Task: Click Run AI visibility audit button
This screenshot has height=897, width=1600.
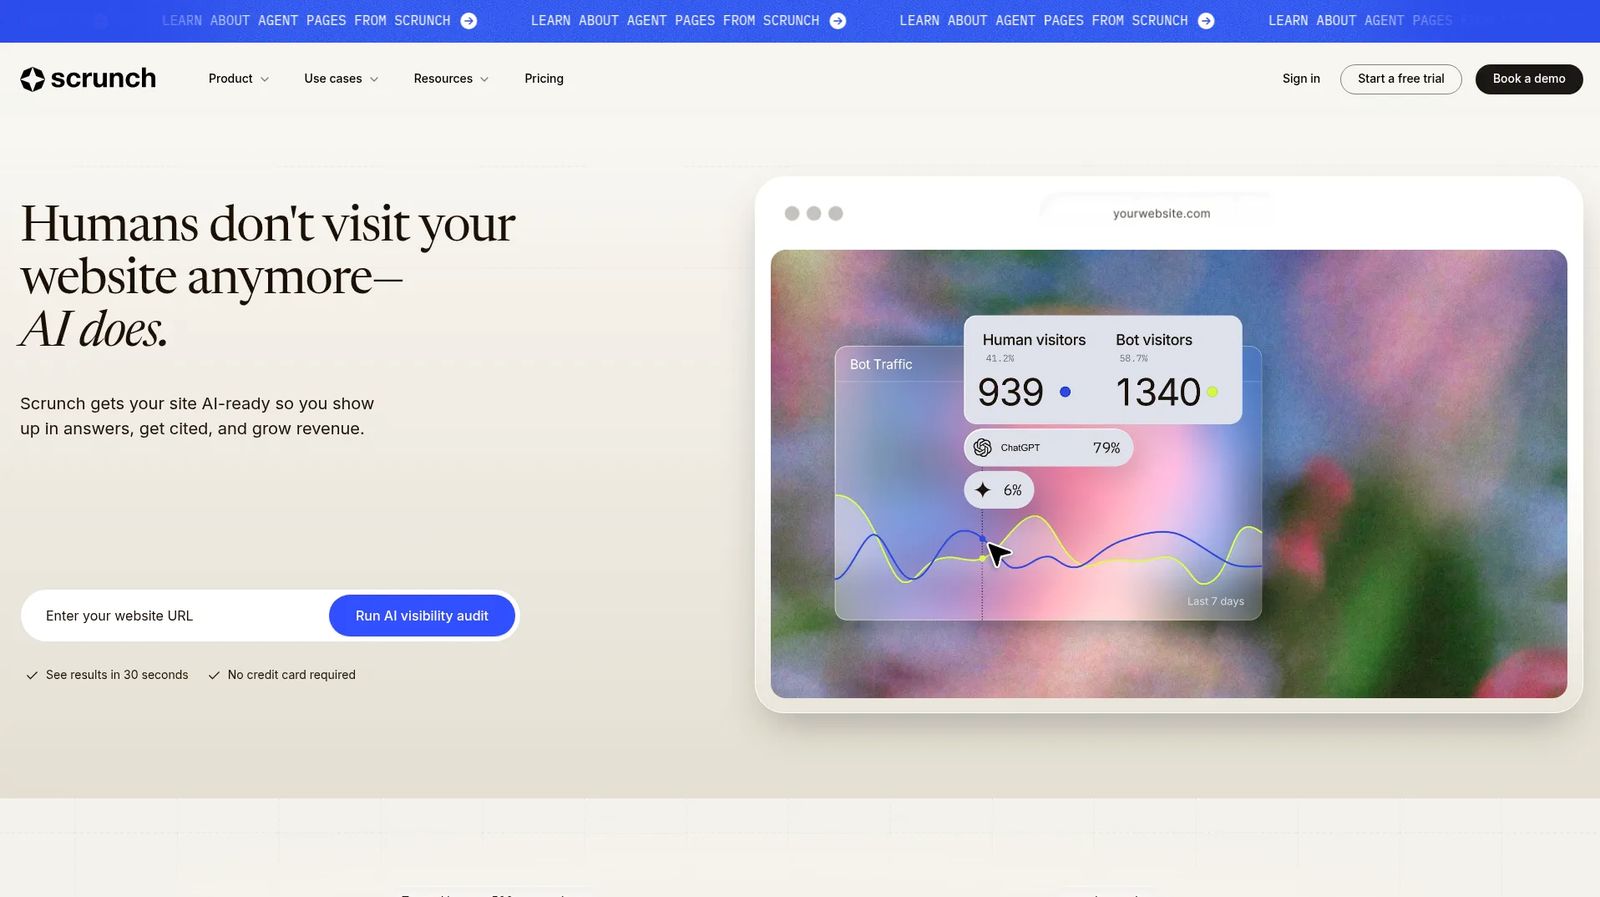Action: click(422, 616)
